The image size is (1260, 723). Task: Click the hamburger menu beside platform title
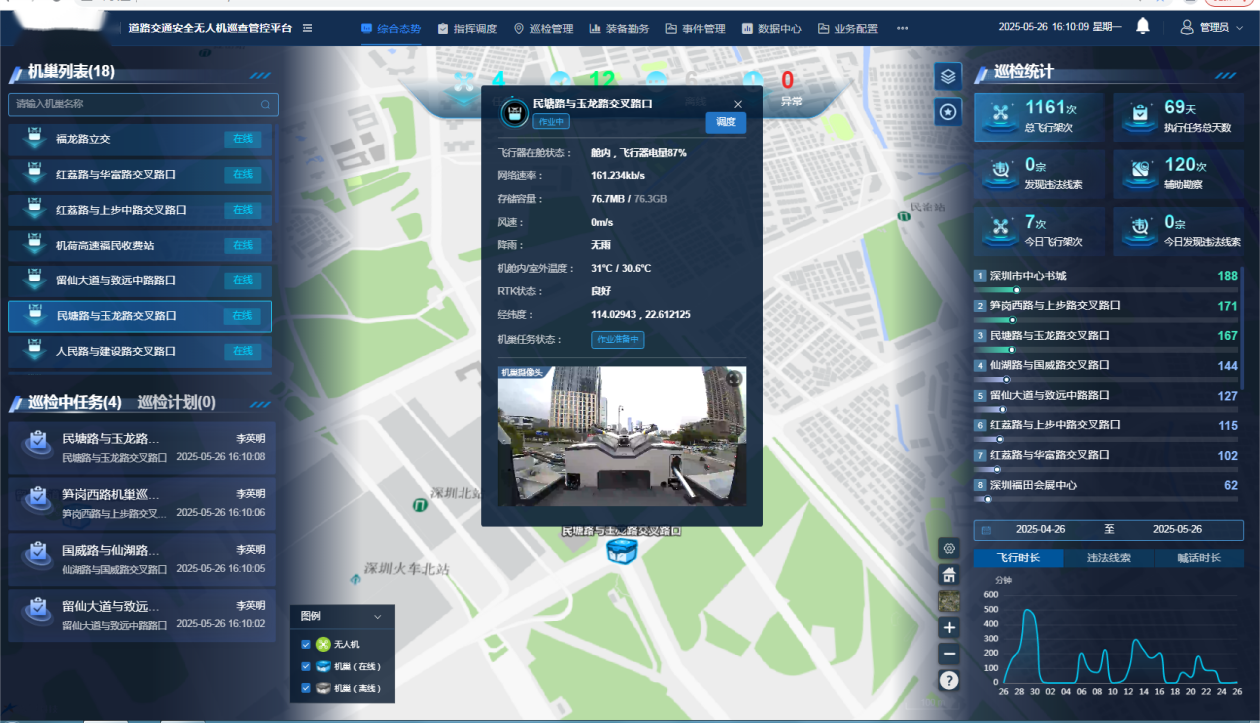tap(307, 28)
